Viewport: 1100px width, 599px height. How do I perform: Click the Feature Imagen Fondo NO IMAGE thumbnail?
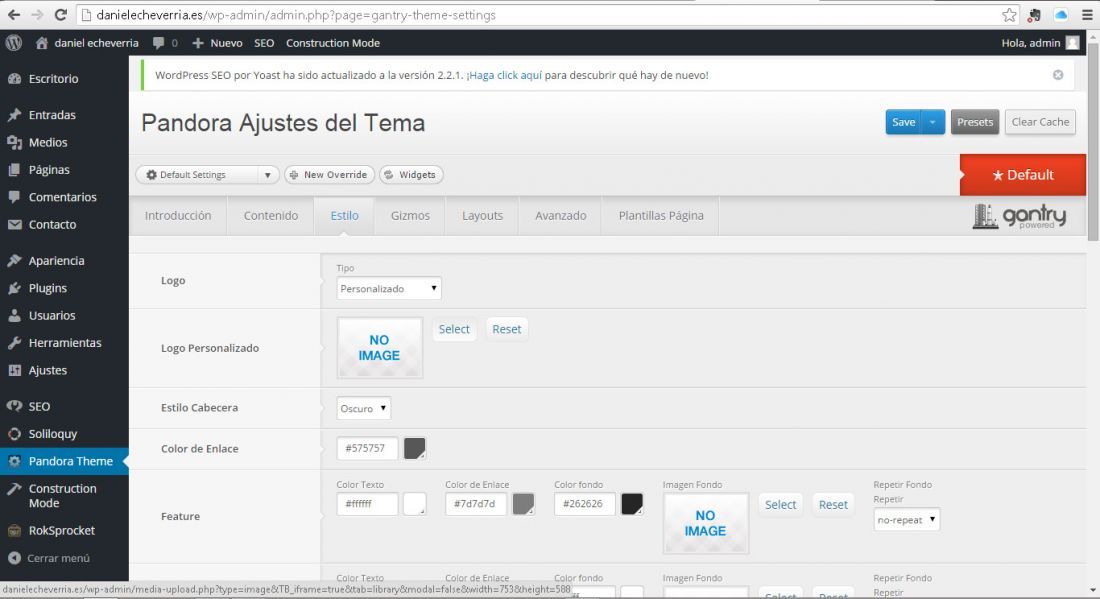point(706,523)
